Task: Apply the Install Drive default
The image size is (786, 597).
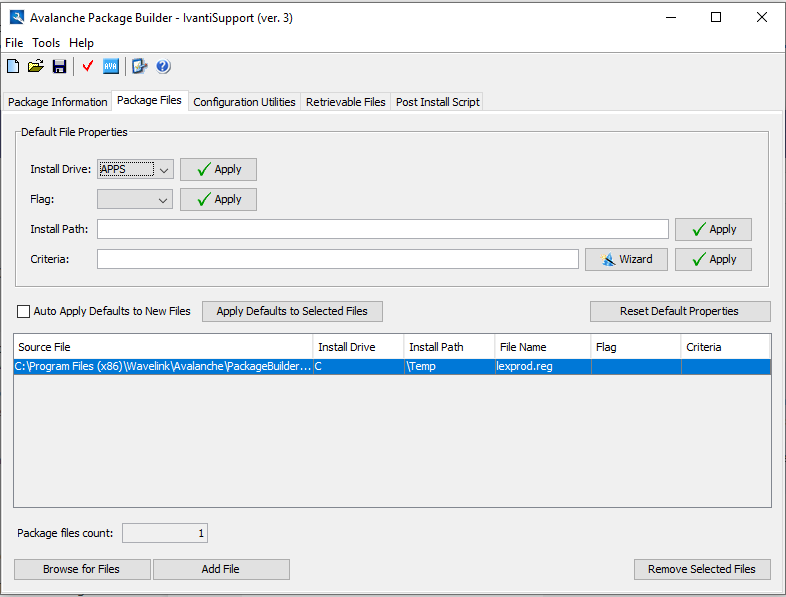Action: (219, 169)
